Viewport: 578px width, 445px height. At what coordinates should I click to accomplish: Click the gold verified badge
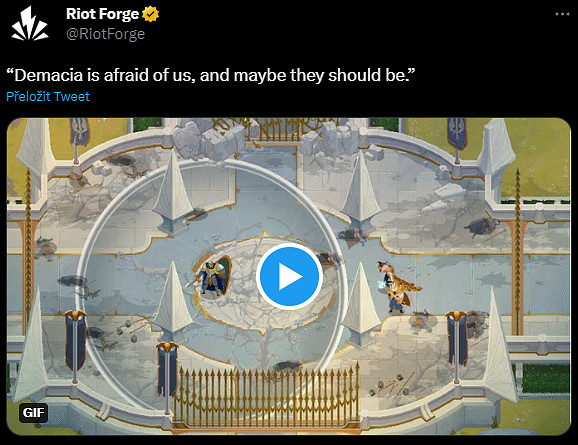click(x=150, y=14)
